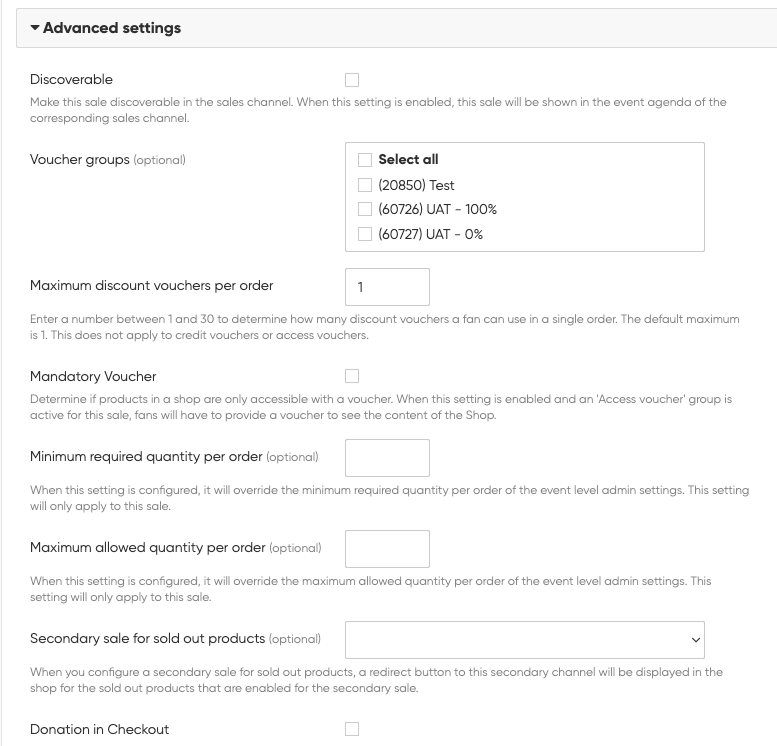Click the Mandatory Voucher setting label
Viewport: 777px width, 746px height.
tap(93, 376)
